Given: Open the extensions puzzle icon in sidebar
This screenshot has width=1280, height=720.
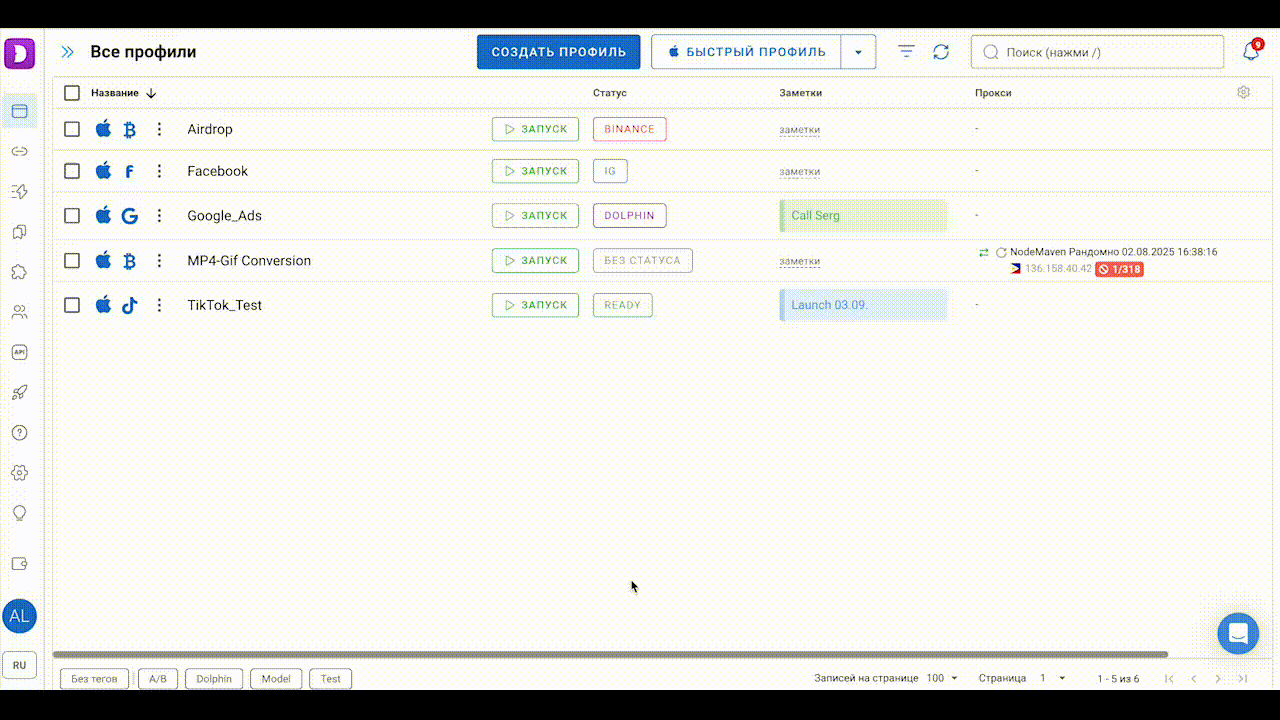Looking at the screenshot, I should (19, 272).
